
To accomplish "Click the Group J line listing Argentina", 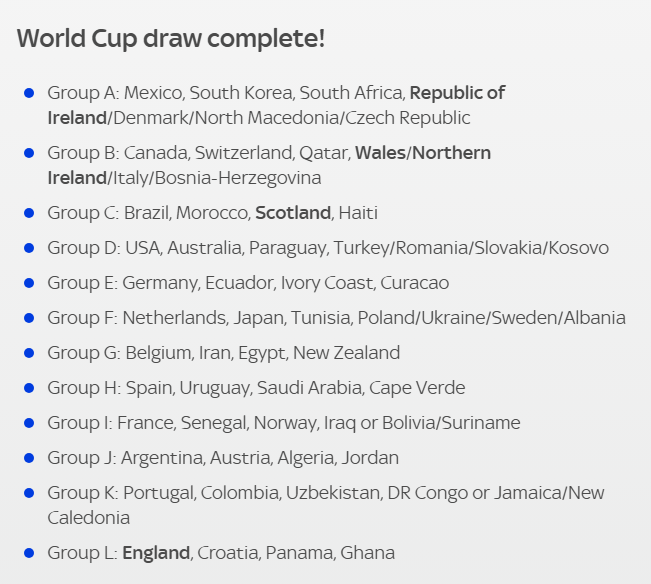I will 223,458.
